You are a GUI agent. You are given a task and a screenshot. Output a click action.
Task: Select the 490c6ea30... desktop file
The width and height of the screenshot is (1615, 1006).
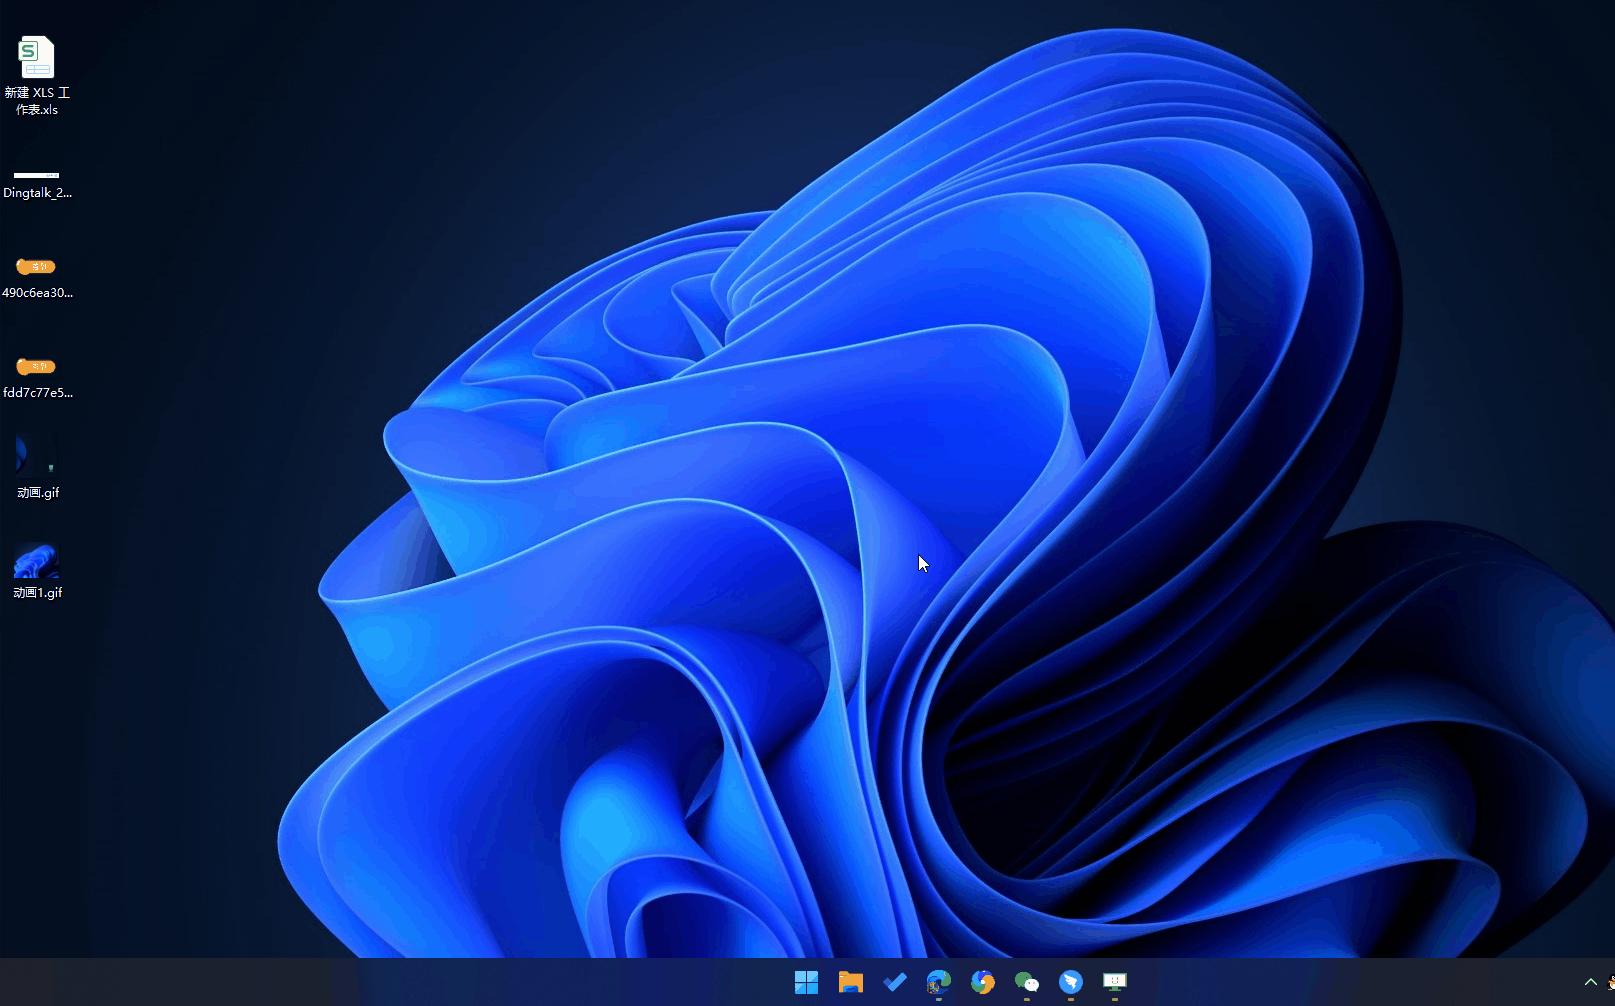click(37, 267)
